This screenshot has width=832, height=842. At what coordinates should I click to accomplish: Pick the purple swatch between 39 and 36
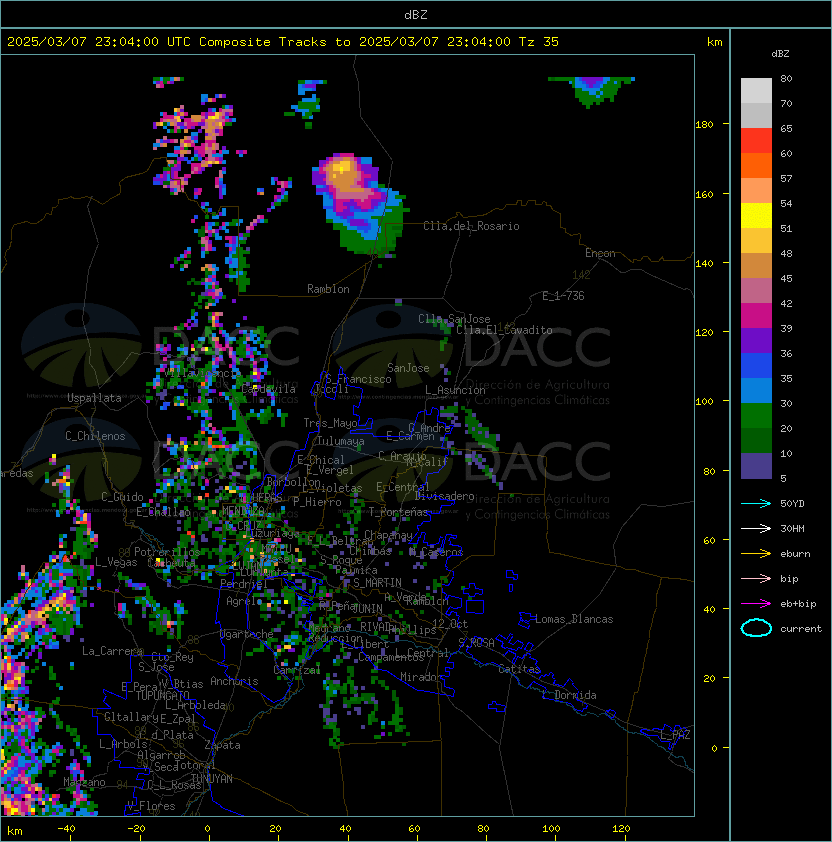pyautogui.click(x=756, y=341)
